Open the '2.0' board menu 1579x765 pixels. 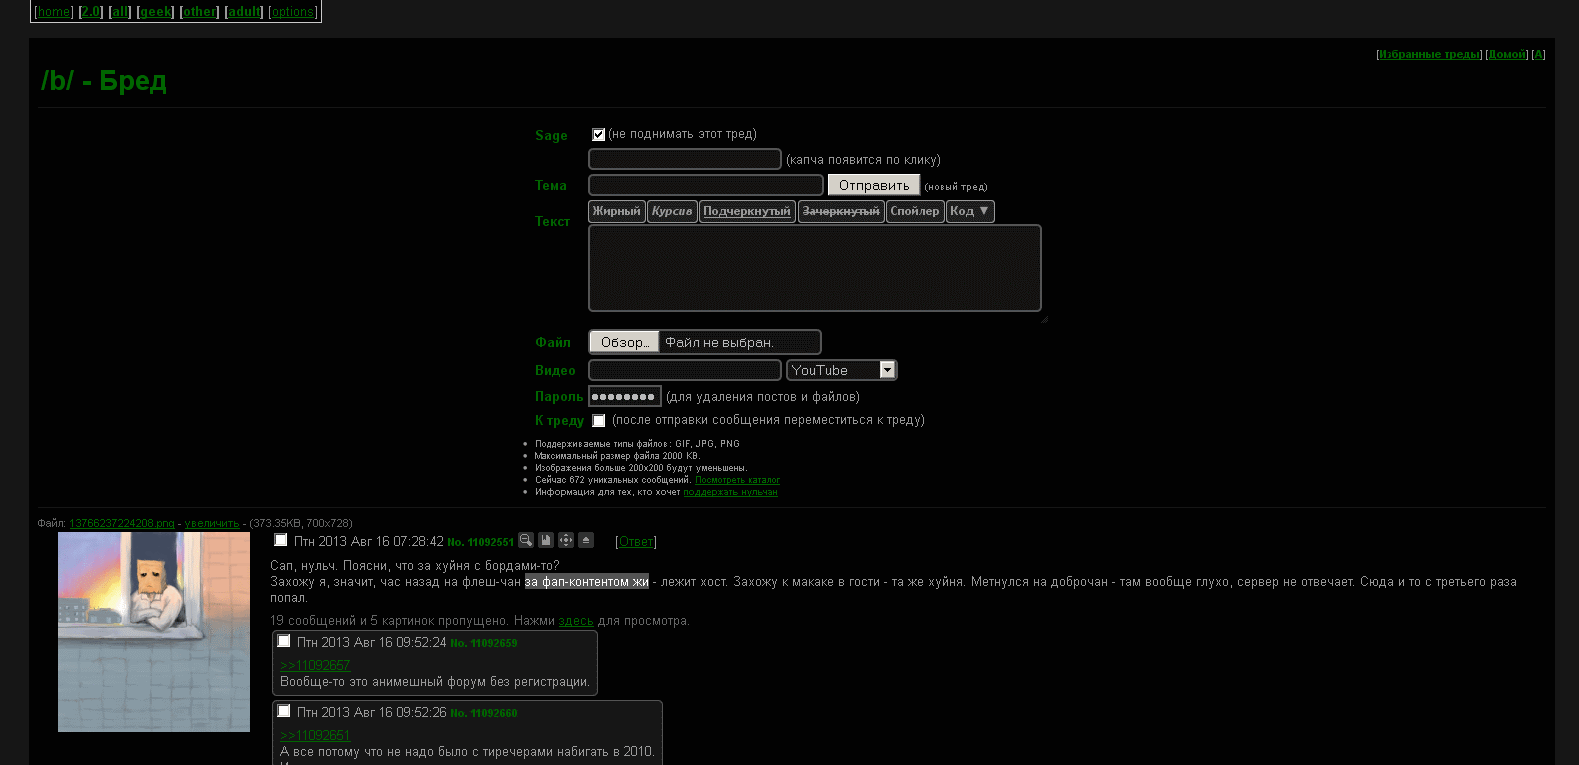tap(91, 12)
